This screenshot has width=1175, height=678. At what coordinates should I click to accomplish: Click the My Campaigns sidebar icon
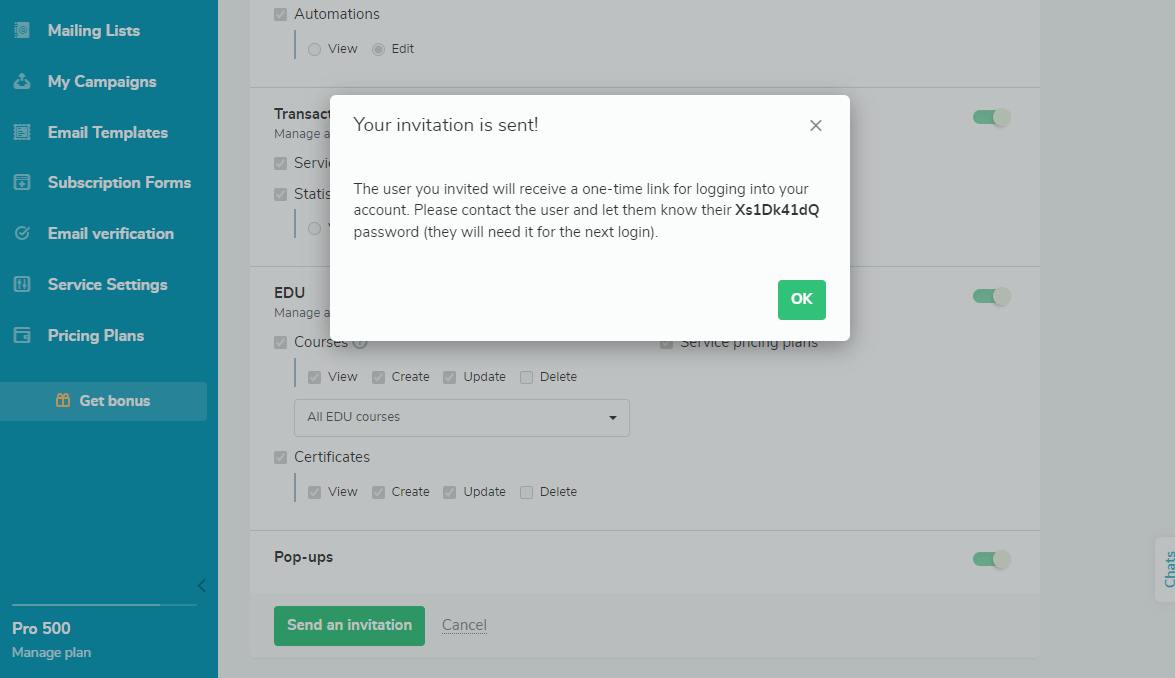pos(22,82)
